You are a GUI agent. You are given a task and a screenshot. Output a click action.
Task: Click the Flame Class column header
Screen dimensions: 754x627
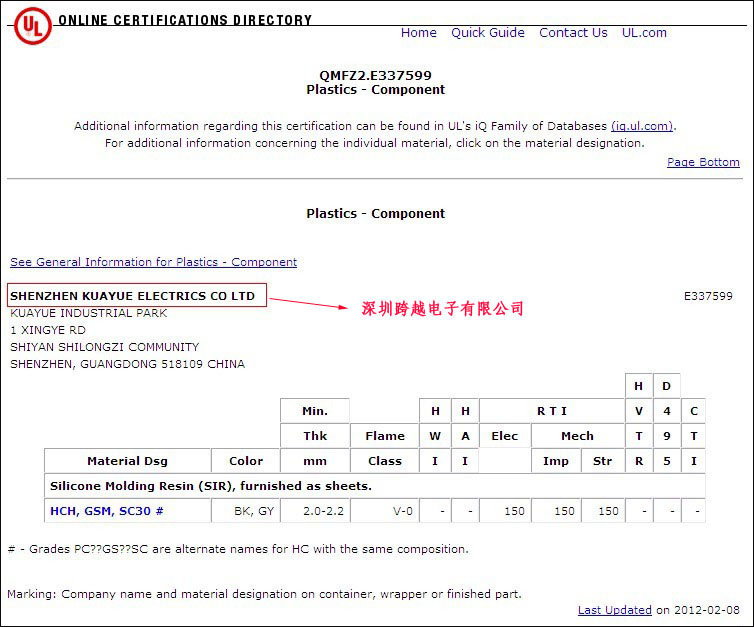point(385,448)
